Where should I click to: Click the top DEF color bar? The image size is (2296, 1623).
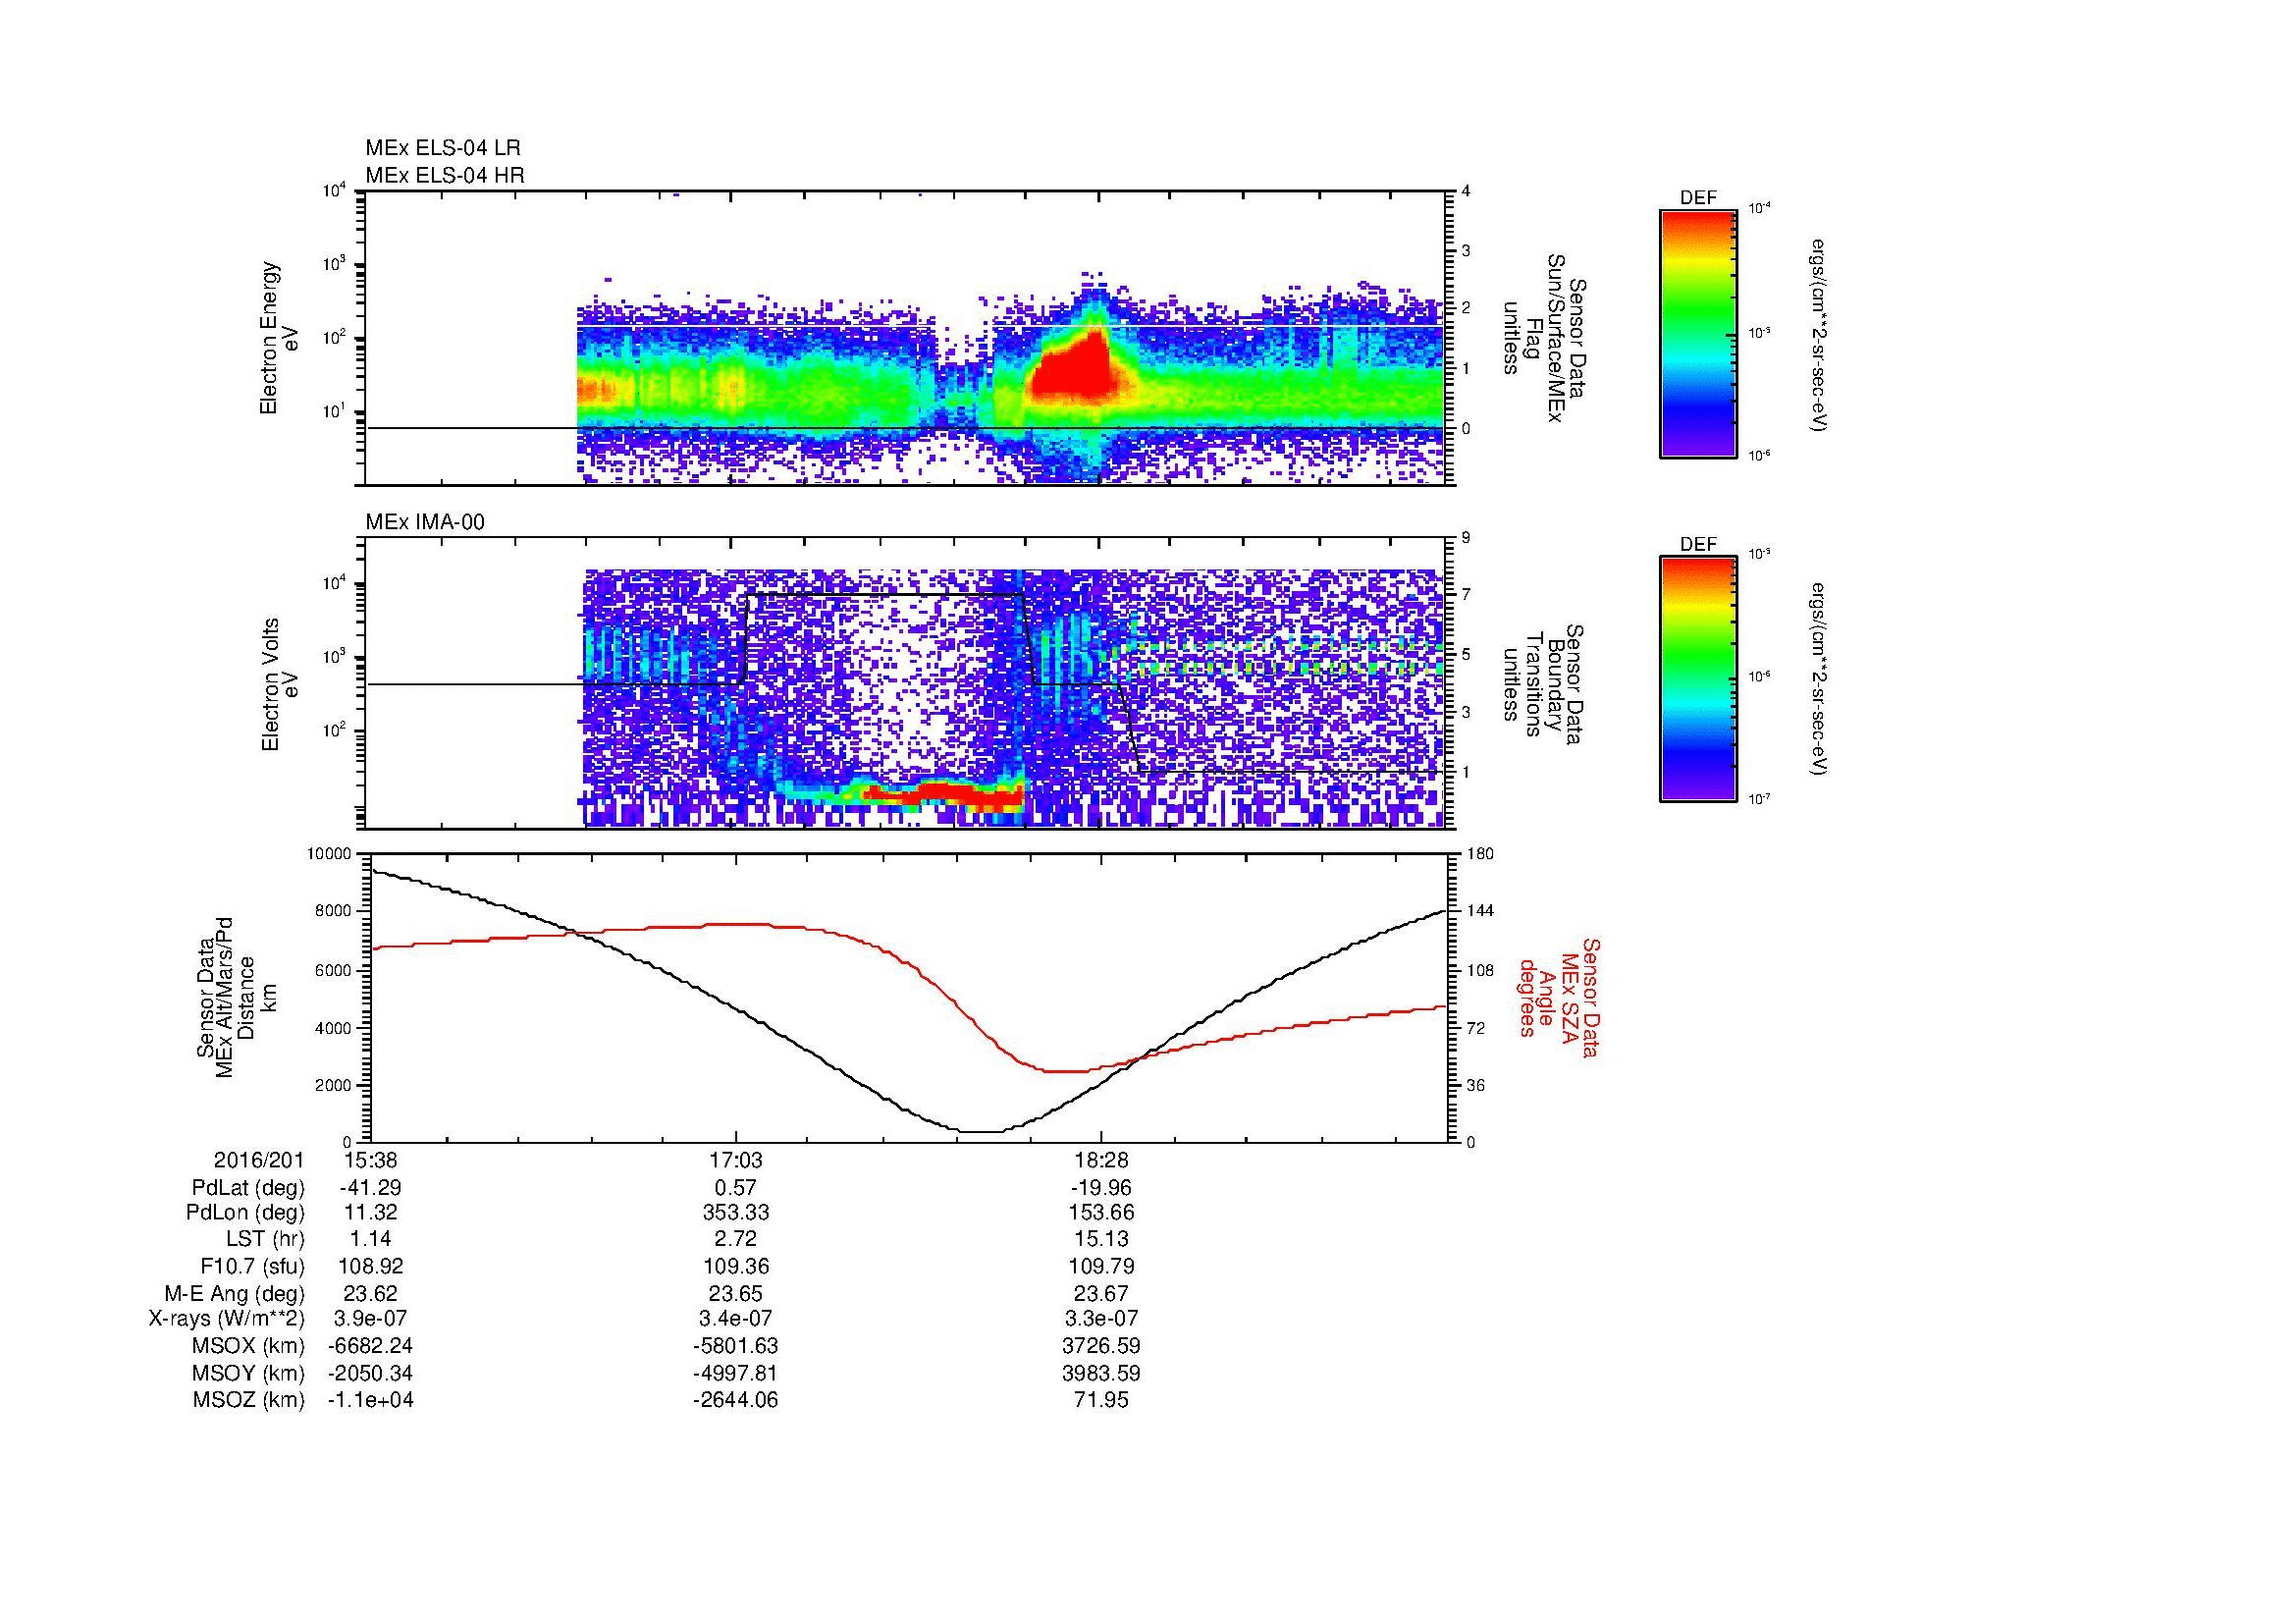coord(1698,333)
